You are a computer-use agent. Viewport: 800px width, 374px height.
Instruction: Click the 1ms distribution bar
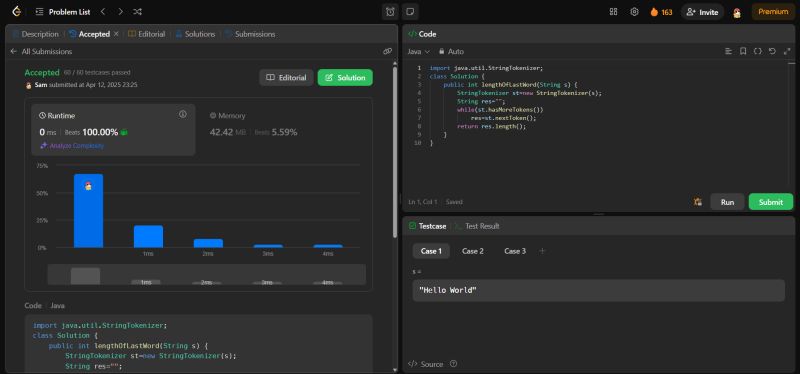pyautogui.click(x=148, y=236)
